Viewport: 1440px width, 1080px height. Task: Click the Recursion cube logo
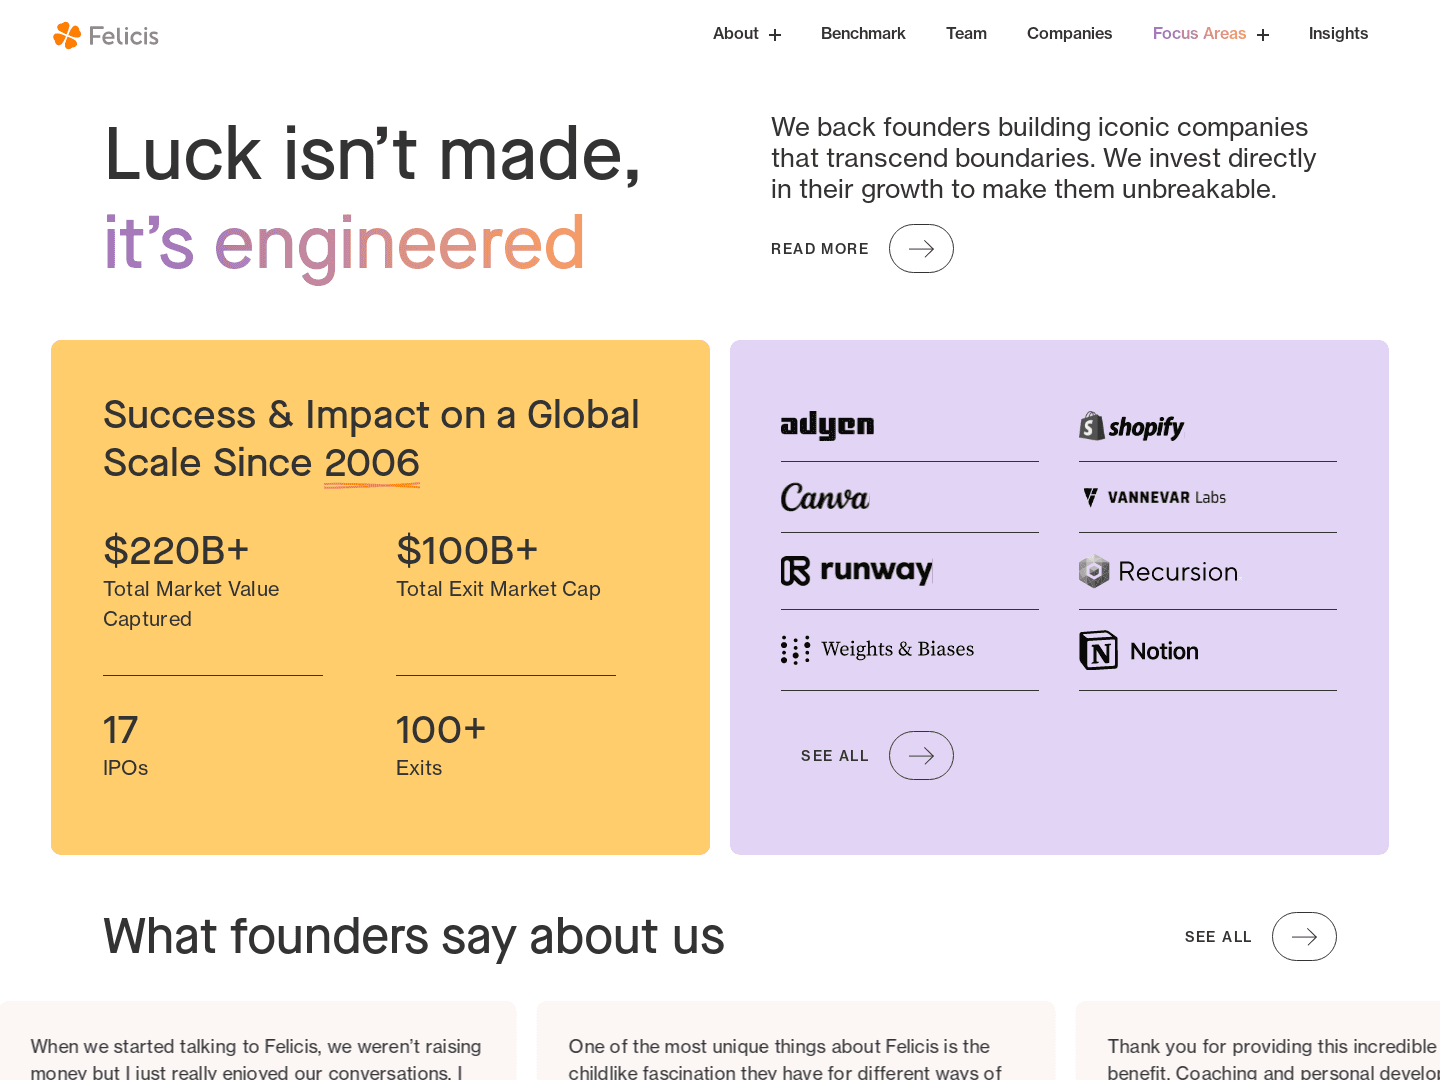(1094, 571)
